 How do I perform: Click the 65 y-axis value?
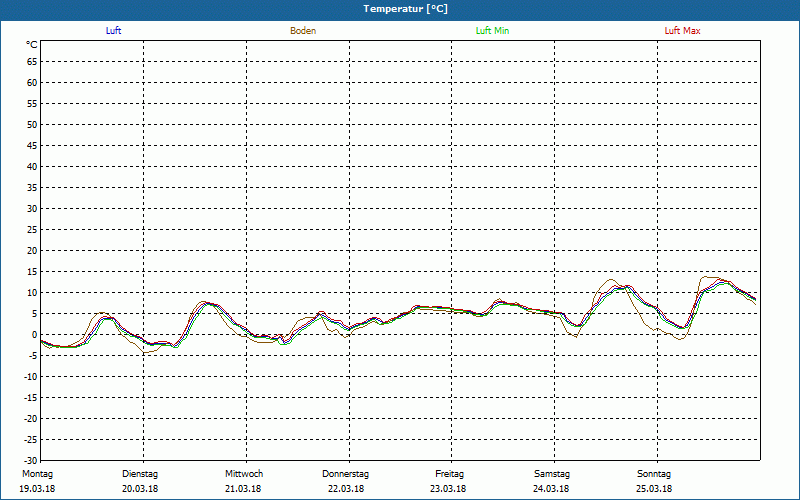pos(32,62)
